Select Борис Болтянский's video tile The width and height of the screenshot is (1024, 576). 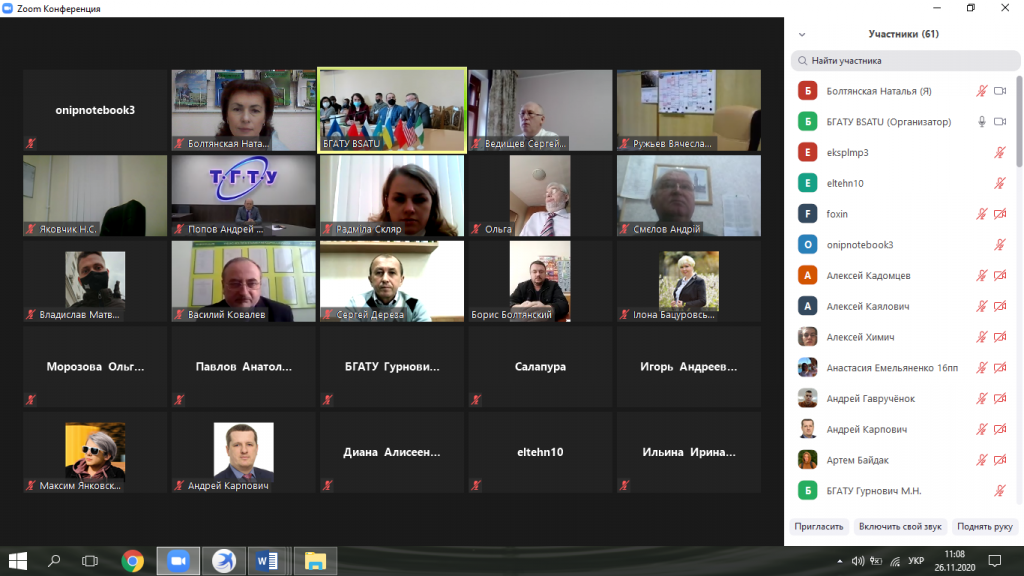[540, 281]
